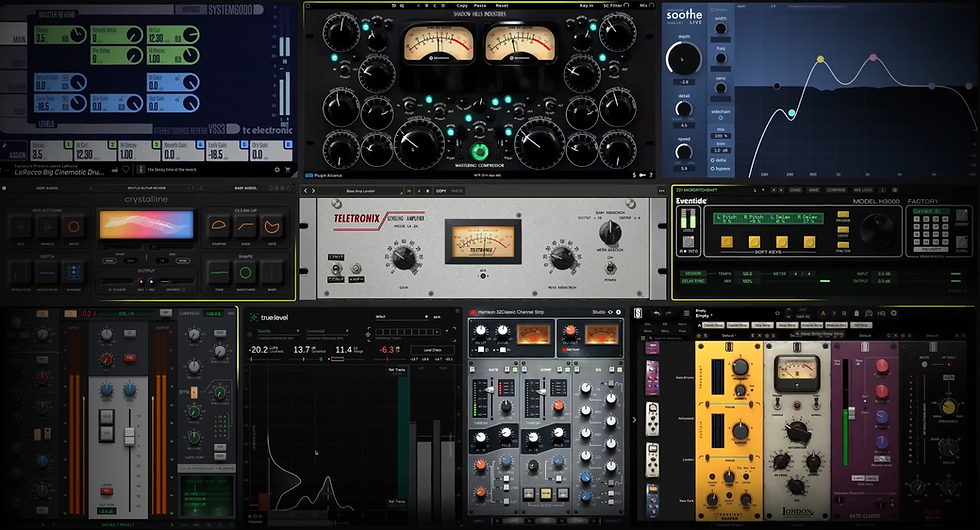Flip the LIMIT/COMPRESS switch on Teletronix LA-2A
This screenshot has height=530, width=980.
[336, 268]
